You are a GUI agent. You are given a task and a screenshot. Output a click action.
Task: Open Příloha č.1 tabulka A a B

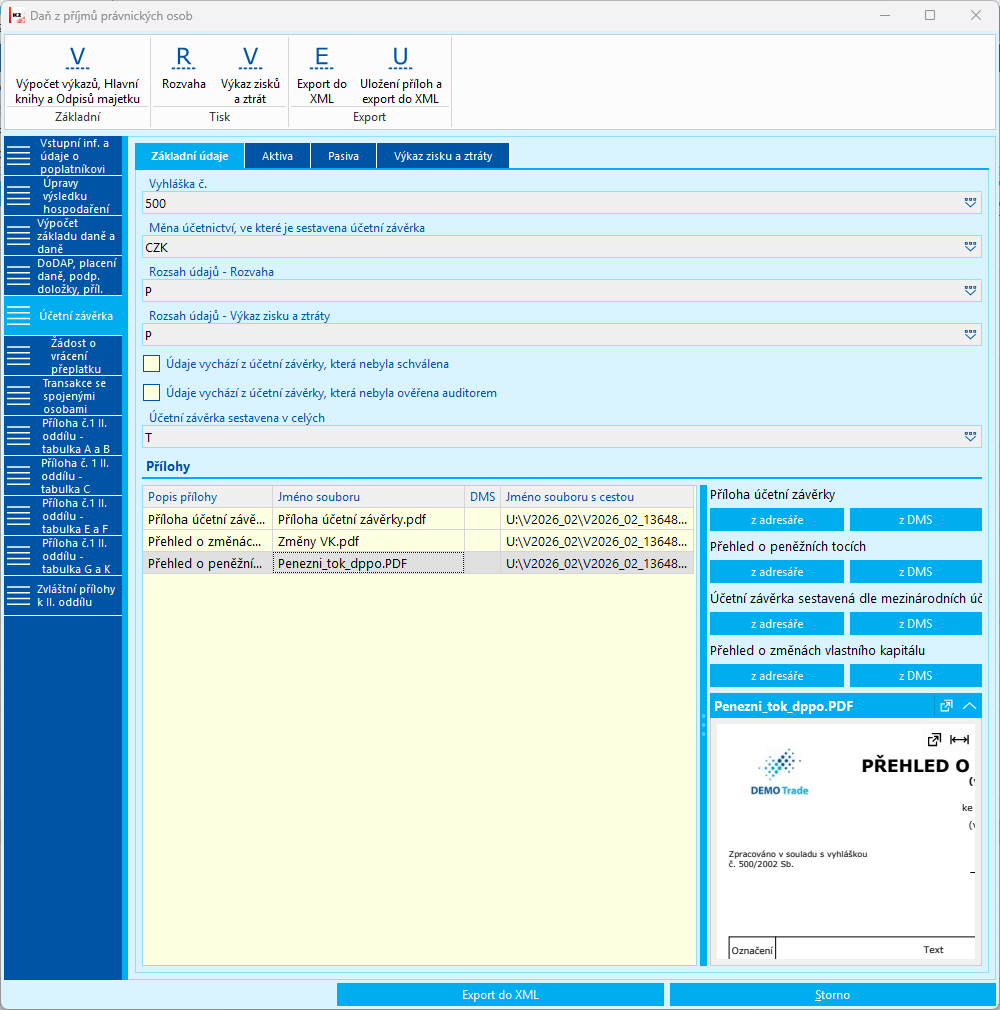pos(63,435)
